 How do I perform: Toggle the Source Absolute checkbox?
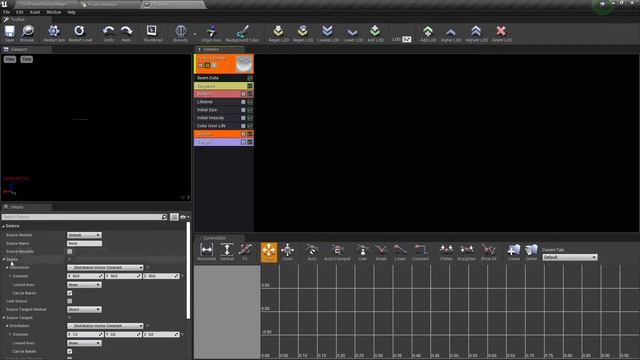coord(69,251)
